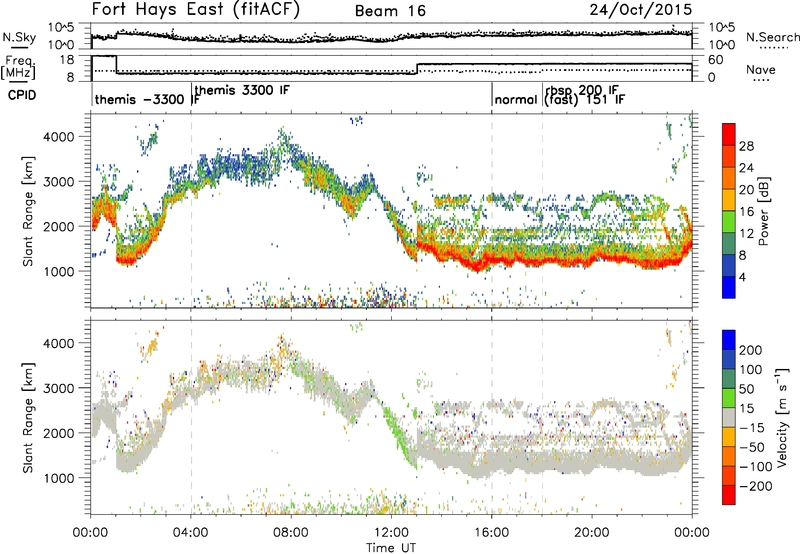
Task: Click the Nave legend label
Action: click(761, 69)
